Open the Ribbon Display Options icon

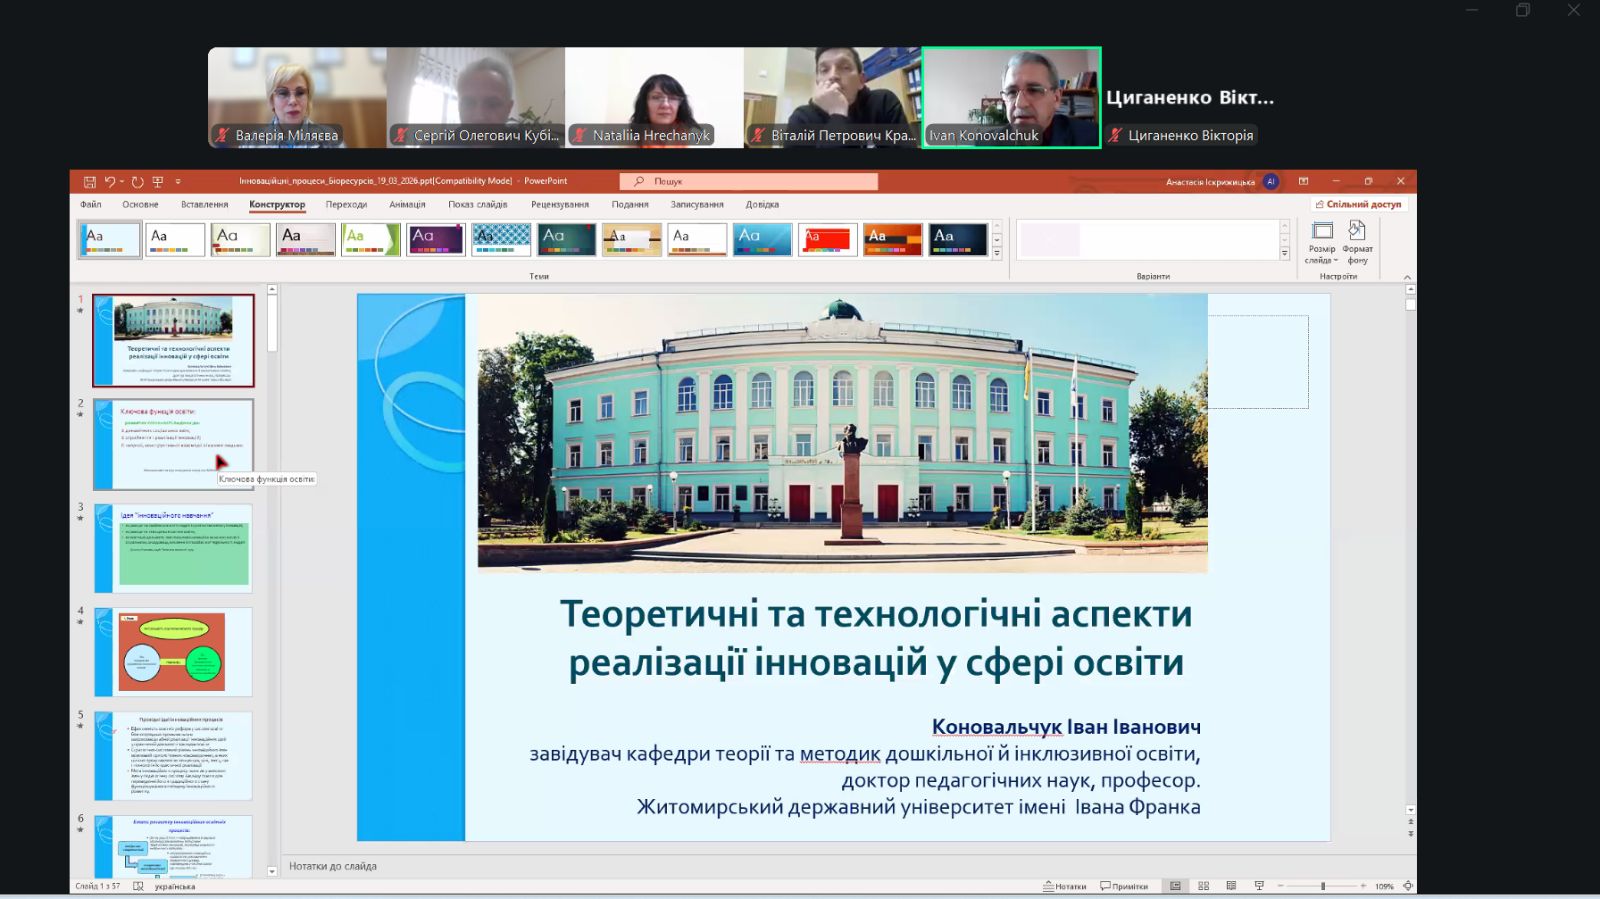click(x=1303, y=181)
